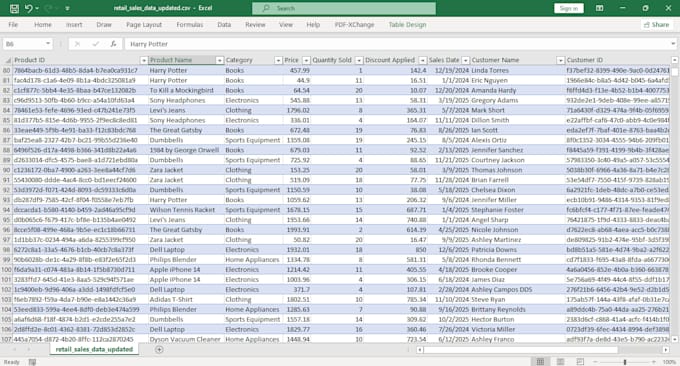Add a new sheet with plus icon
The width and height of the screenshot is (680, 366).
pyautogui.click(x=159, y=350)
